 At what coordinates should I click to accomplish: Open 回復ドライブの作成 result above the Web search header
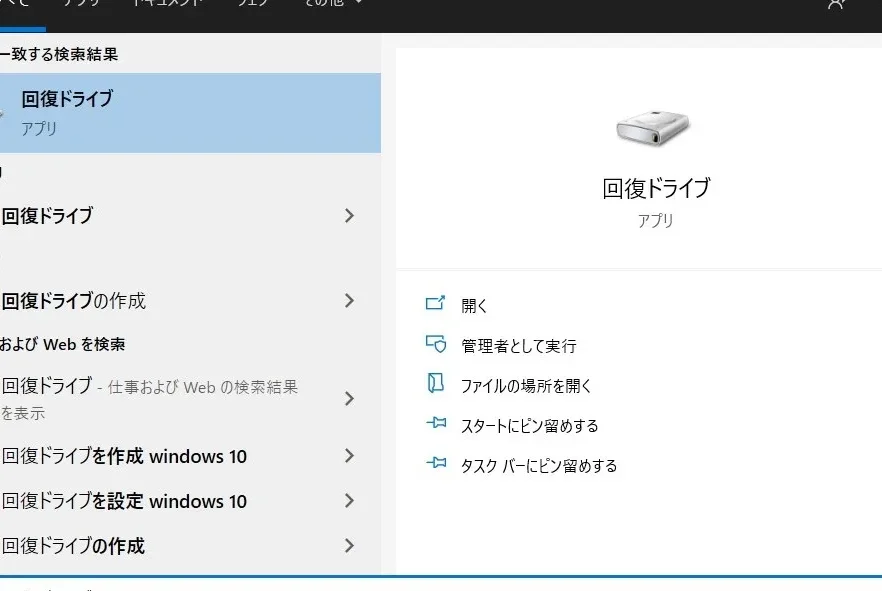point(75,301)
